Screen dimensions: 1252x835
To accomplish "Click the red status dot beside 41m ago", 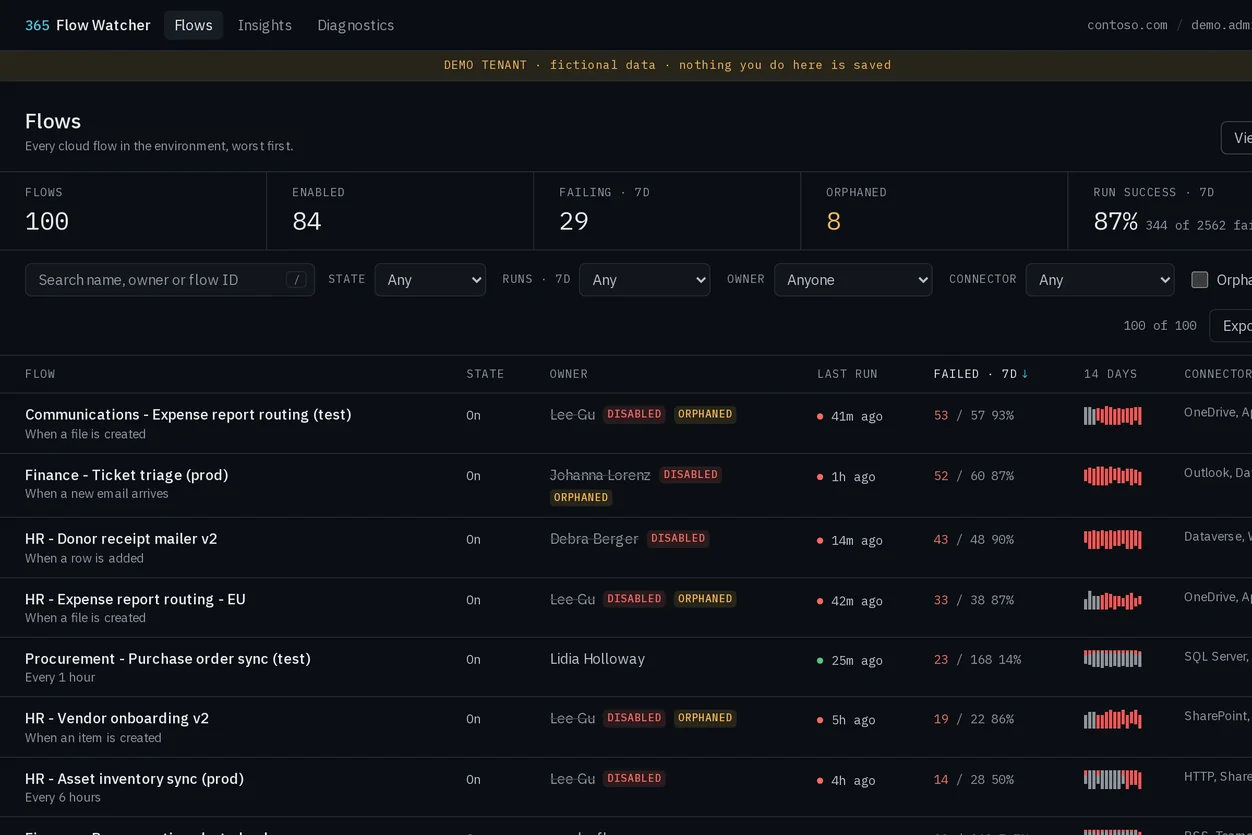I will click(x=820, y=416).
